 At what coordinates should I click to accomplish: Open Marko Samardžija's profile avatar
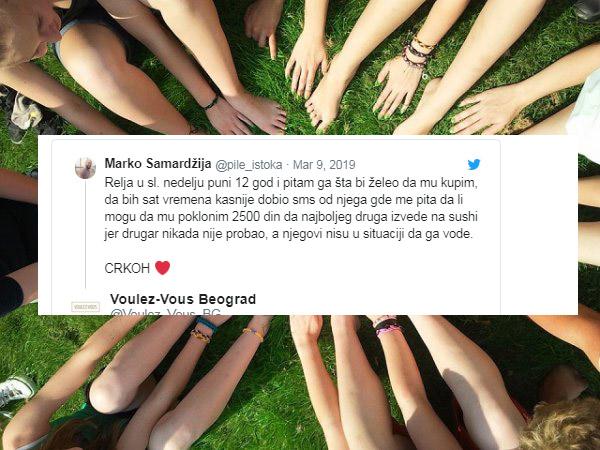coord(85,168)
